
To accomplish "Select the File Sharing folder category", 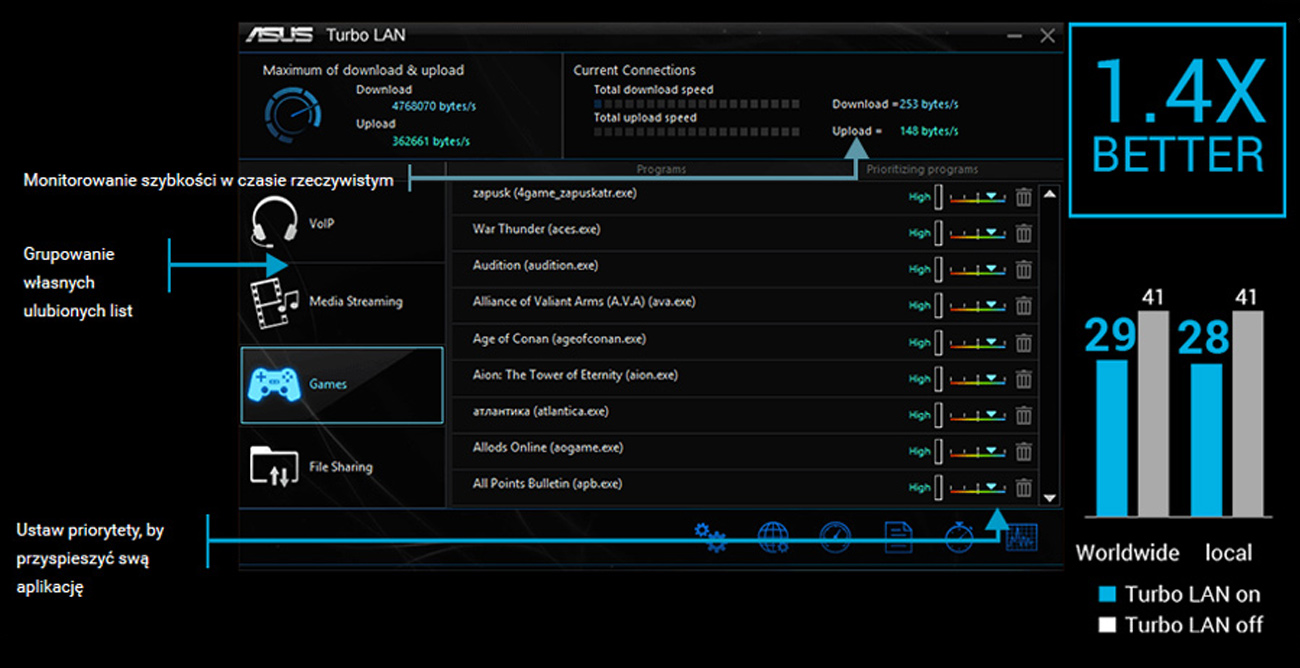I will click(x=342, y=467).
